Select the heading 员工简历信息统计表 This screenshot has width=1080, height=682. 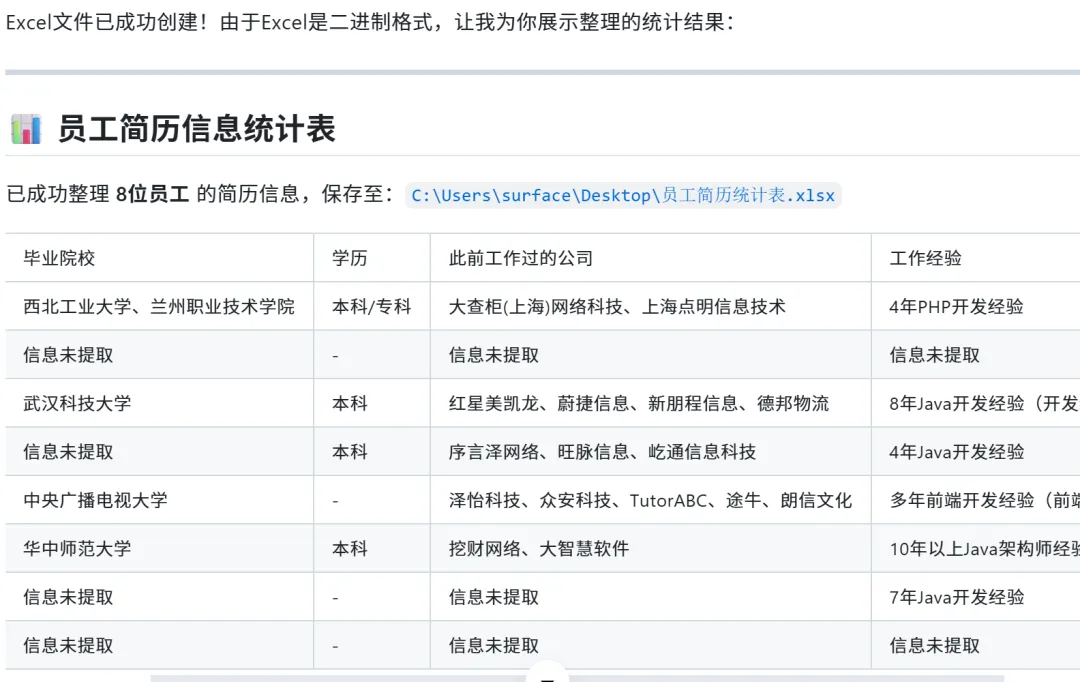click(x=196, y=129)
